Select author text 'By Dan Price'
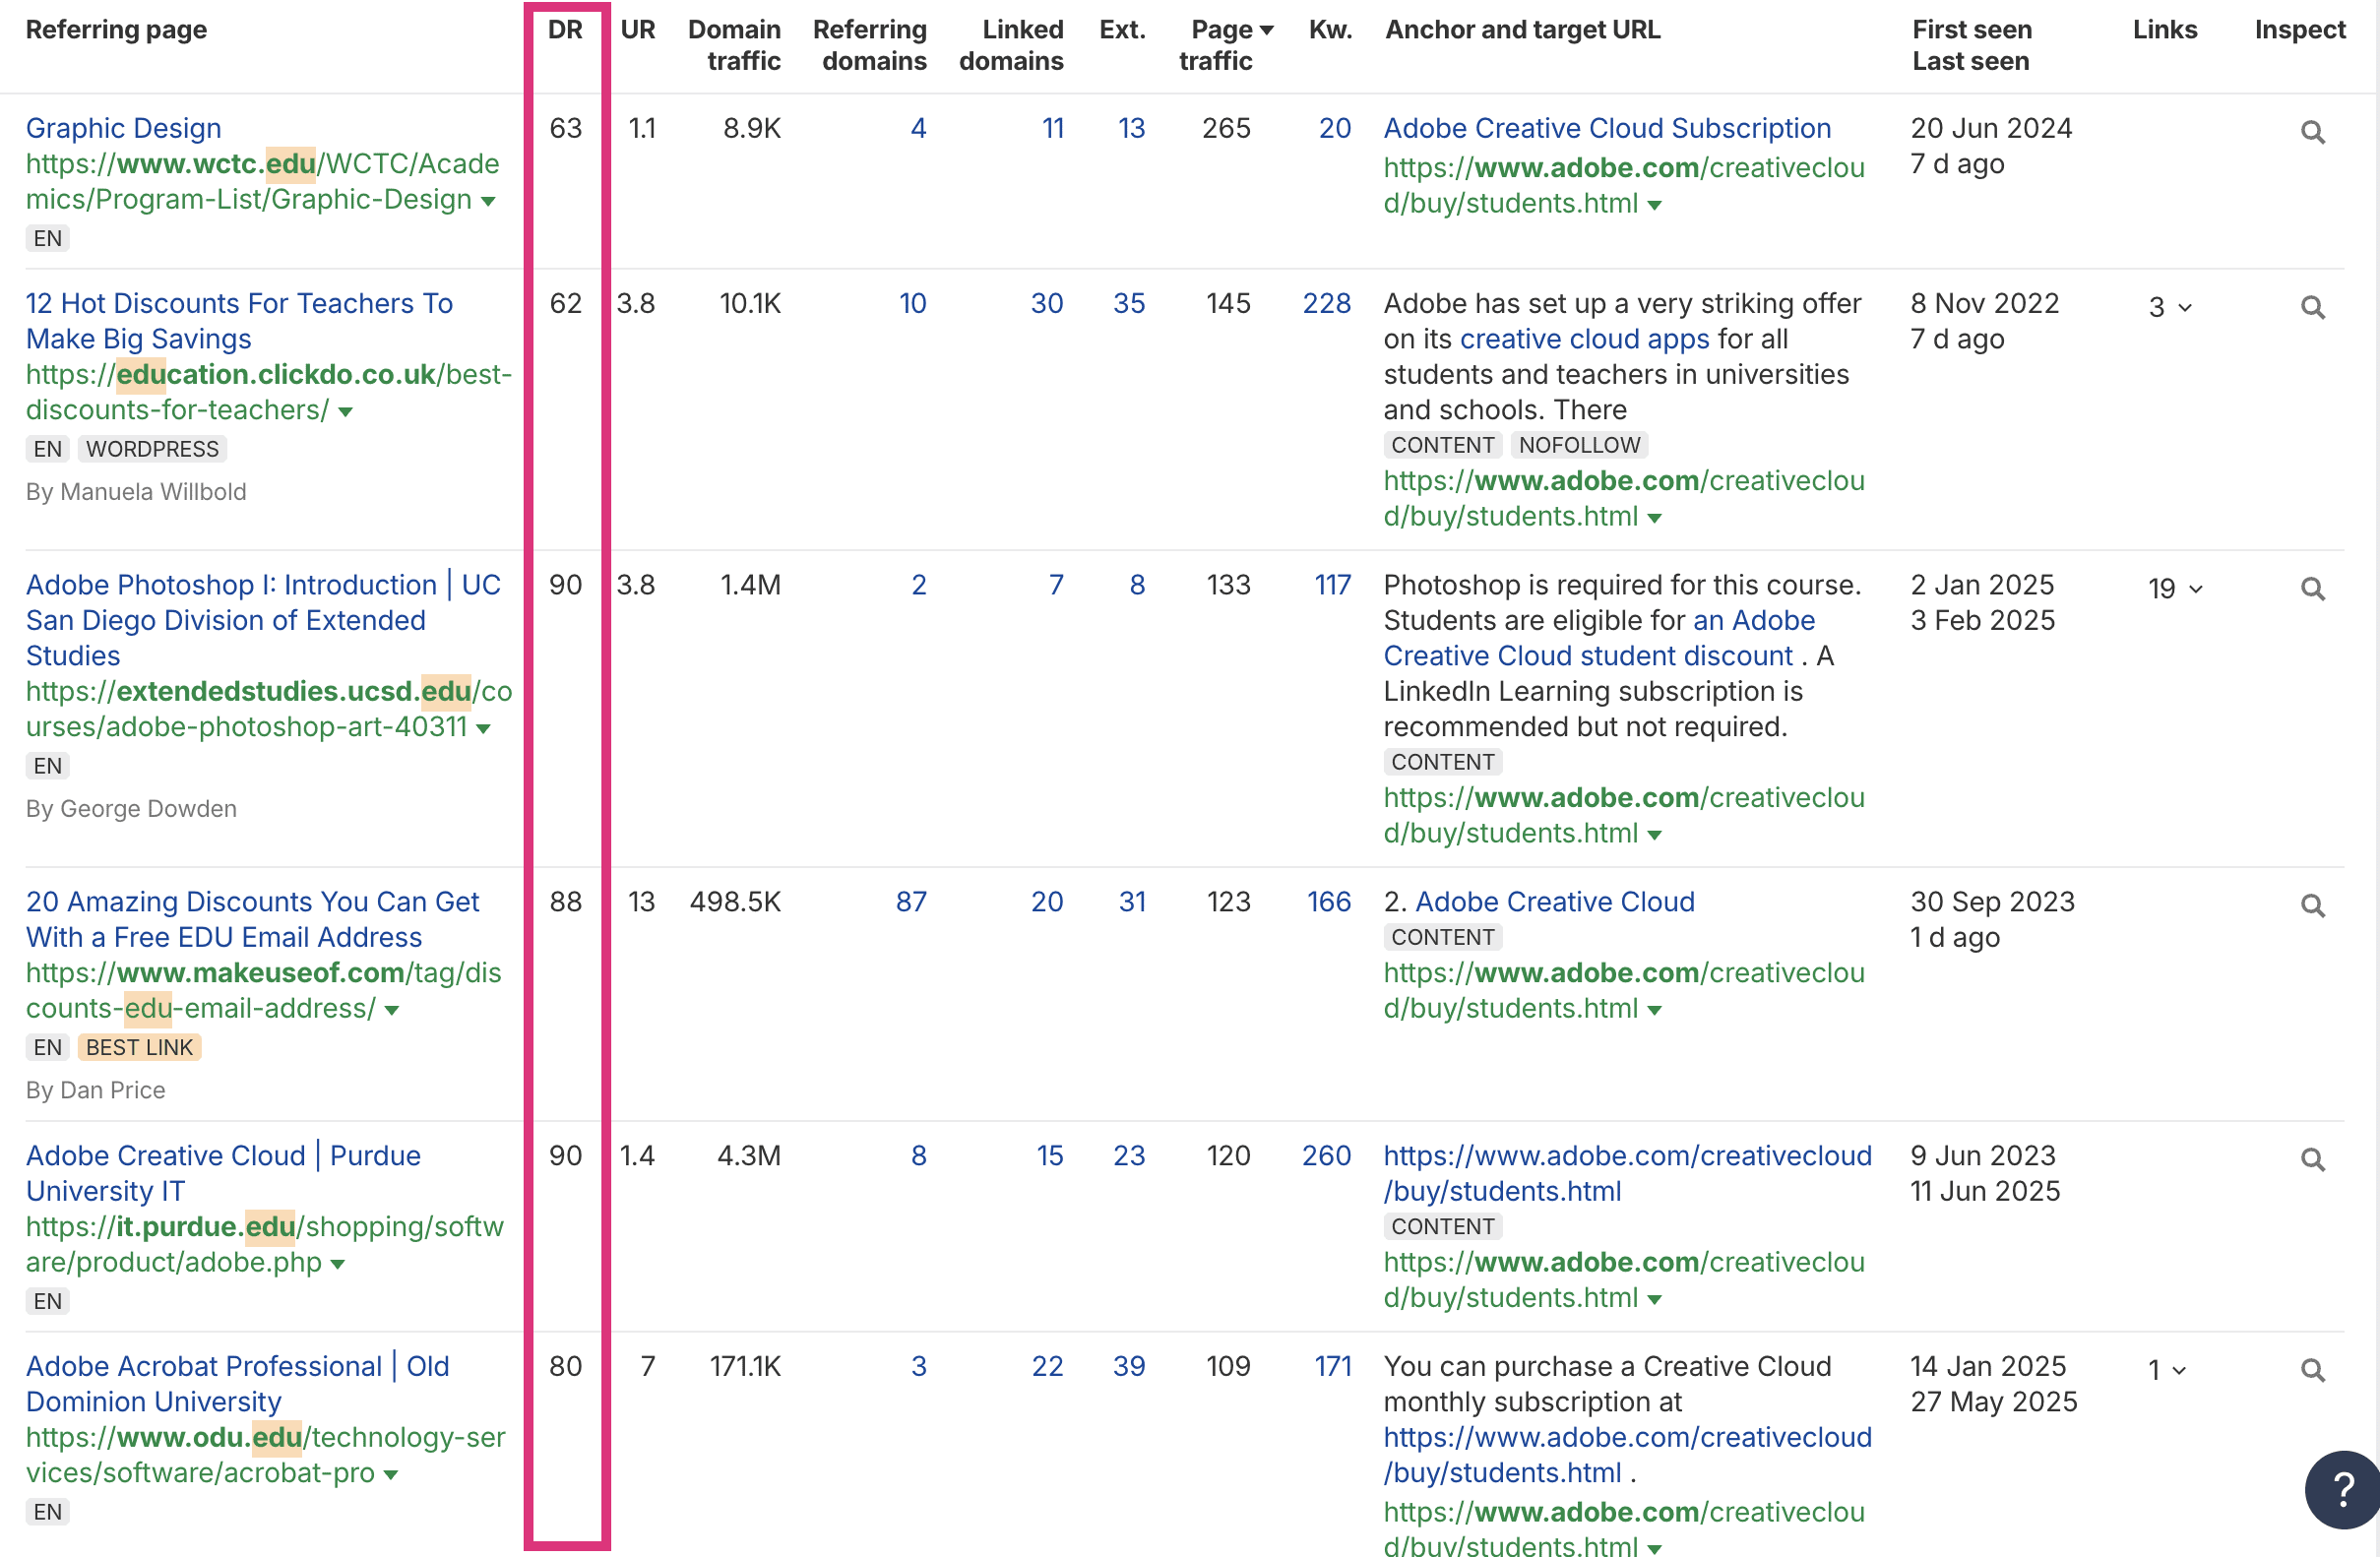 pyautogui.click(x=96, y=1090)
